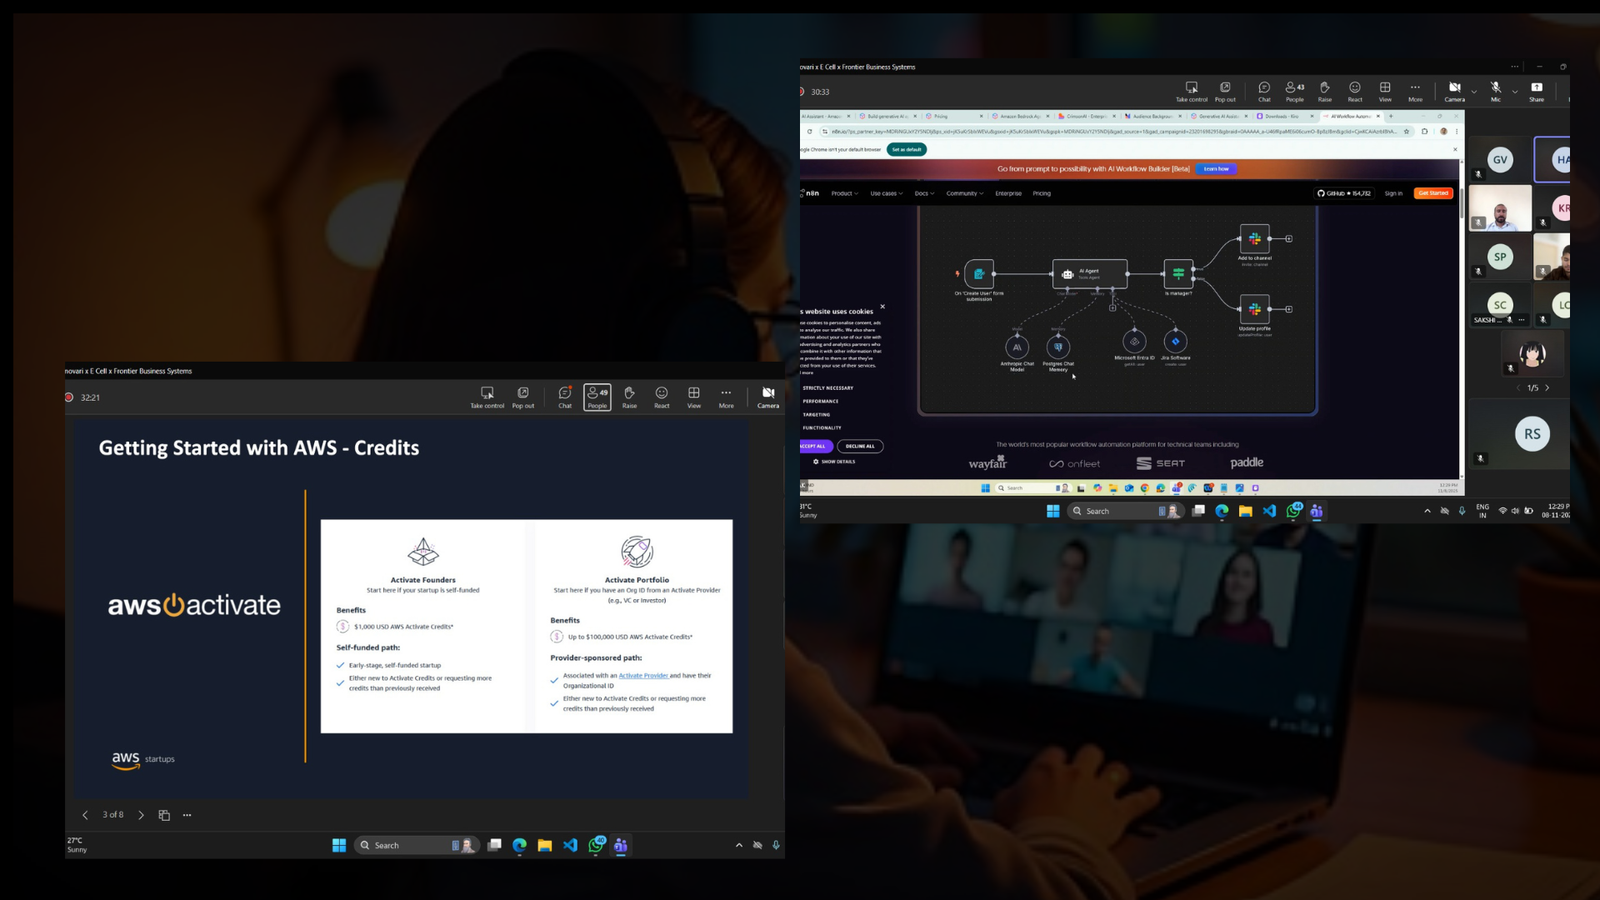Open the n8n Docs menu
The height and width of the screenshot is (900, 1600).
pos(924,193)
